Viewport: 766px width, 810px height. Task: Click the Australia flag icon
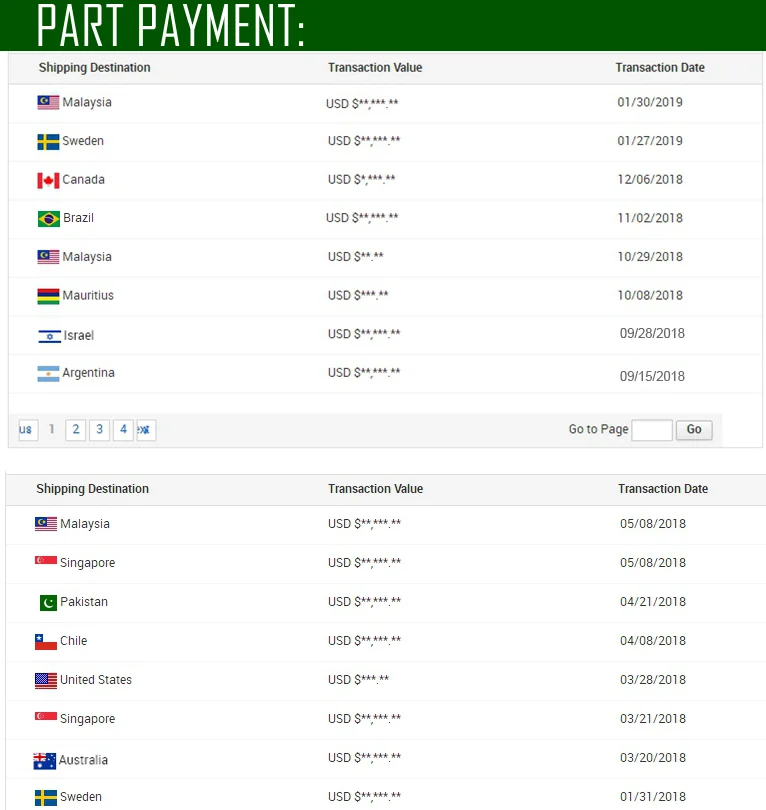tap(45, 760)
